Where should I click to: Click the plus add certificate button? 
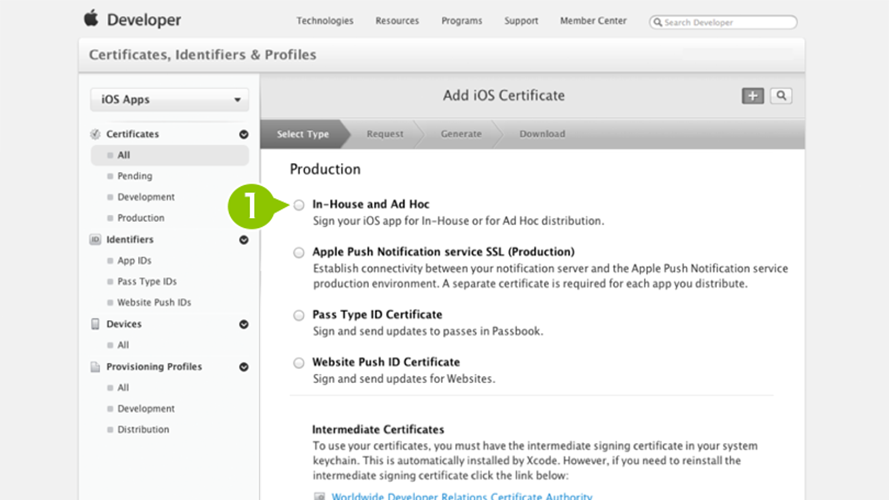pos(753,96)
